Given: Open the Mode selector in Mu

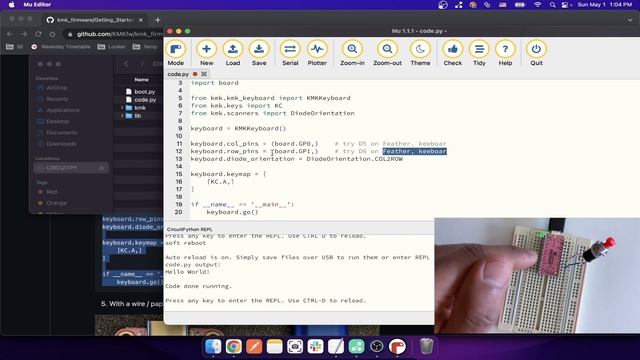Looking at the screenshot, I should pos(176,53).
